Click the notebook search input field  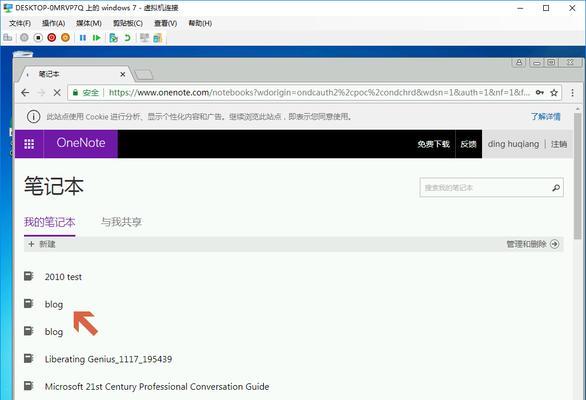[485, 188]
